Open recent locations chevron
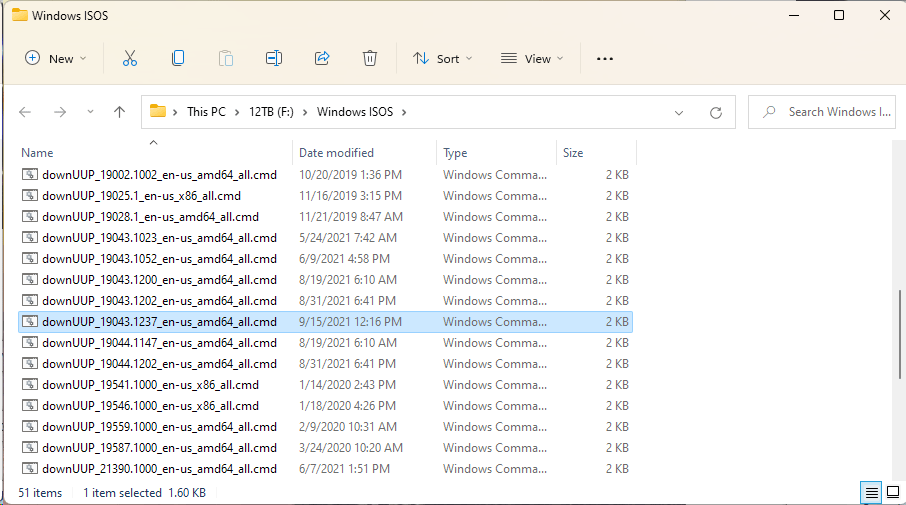The image size is (906, 505). [x=90, y=112]
